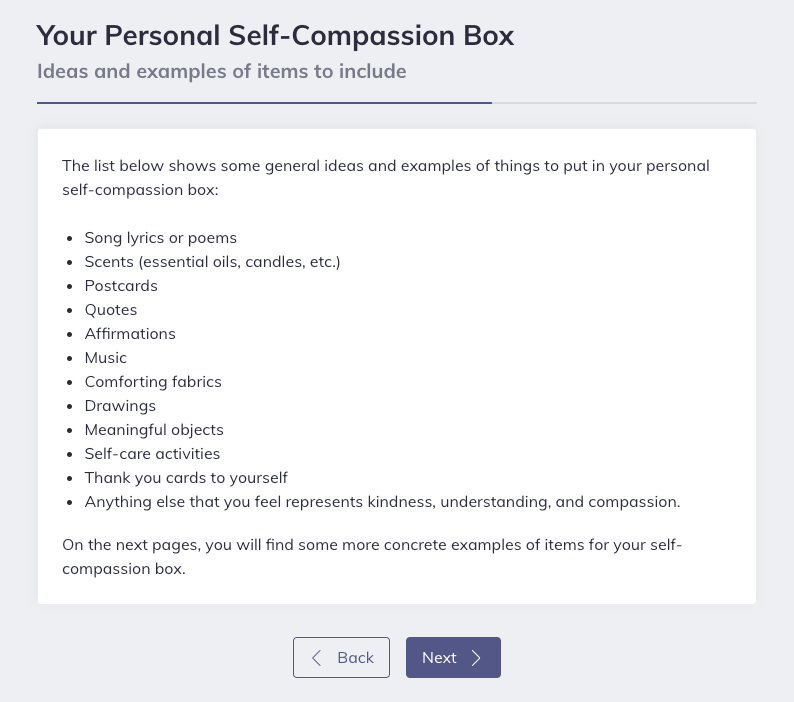This screenshot has width=794, height=702.
Task: Click the left chevron icon on Back
Action: click(316, 657)
